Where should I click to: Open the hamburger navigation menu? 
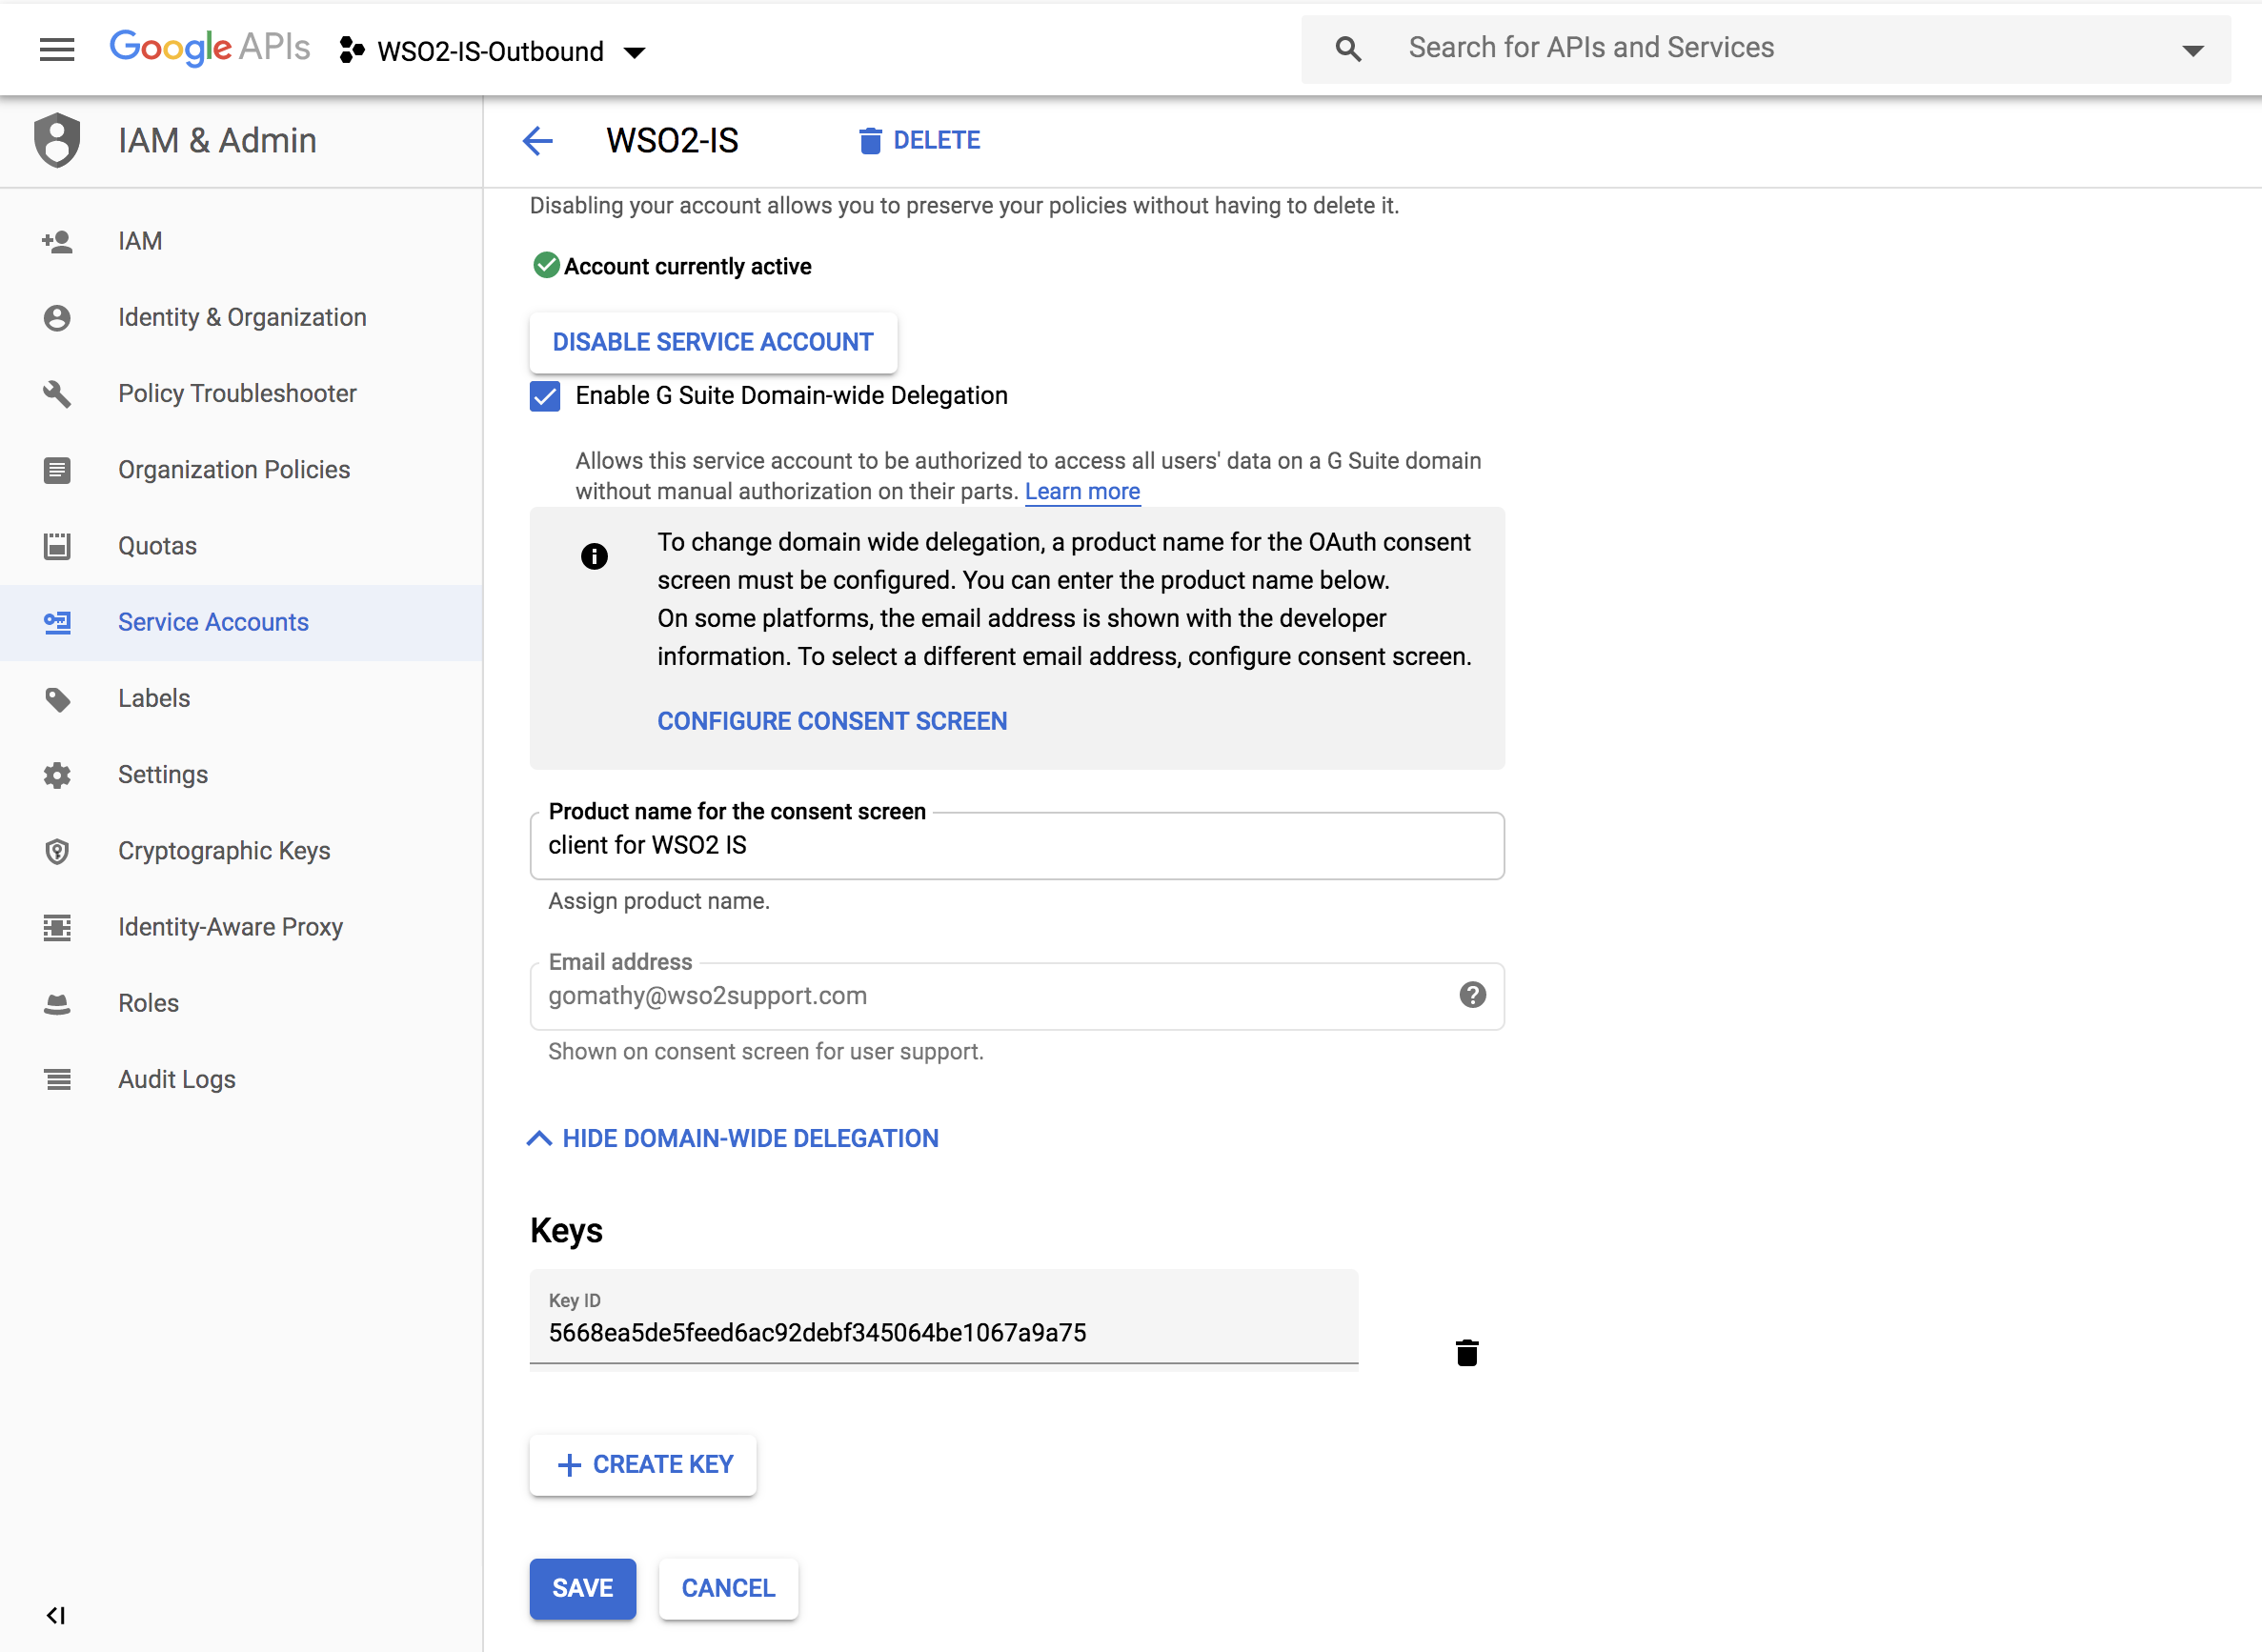tap(57, 49)
